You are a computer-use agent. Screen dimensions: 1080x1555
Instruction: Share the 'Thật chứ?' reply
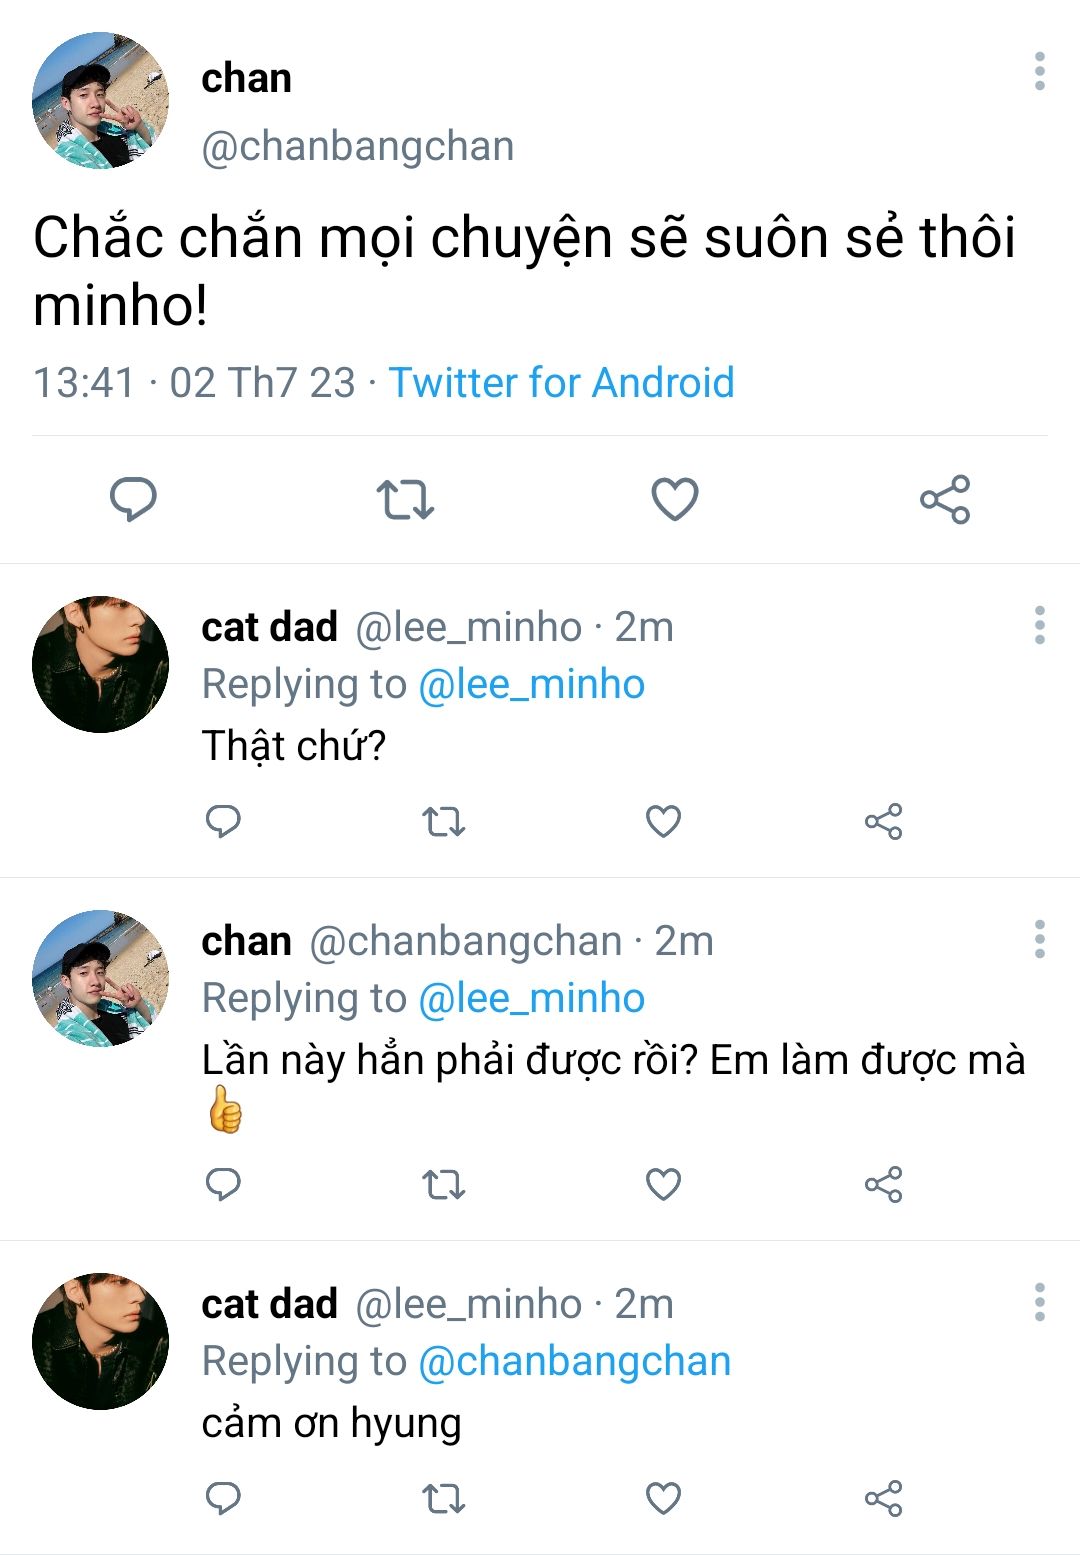tap(883, 822)
